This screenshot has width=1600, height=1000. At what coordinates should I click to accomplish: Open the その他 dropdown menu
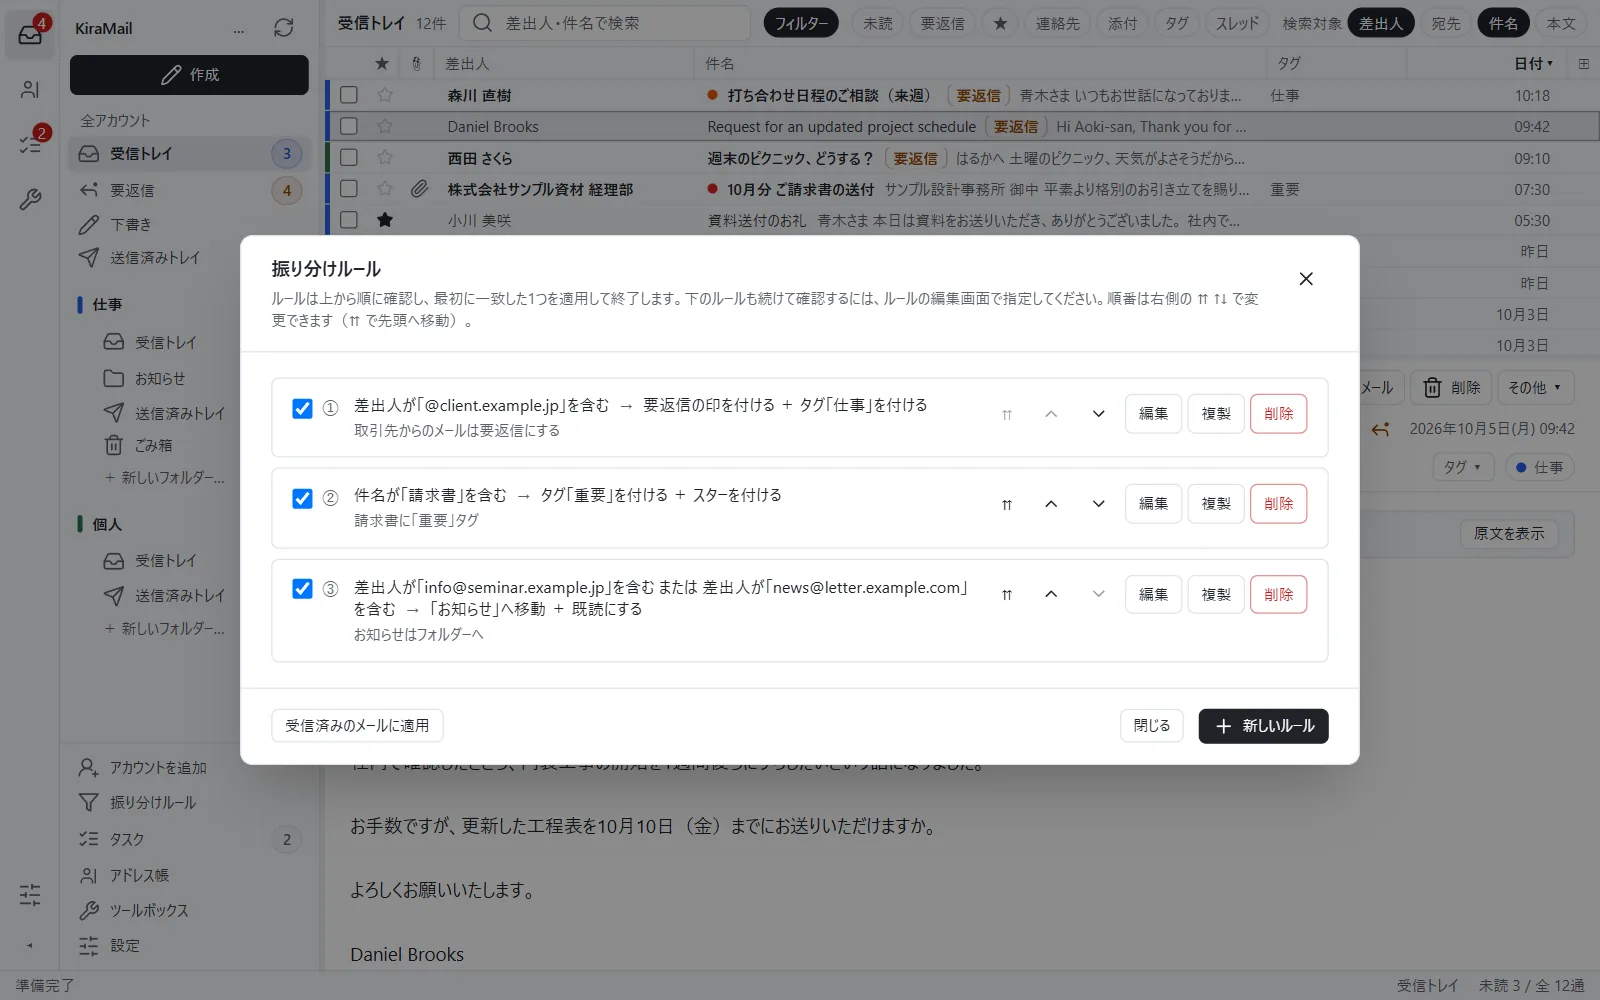point(1534,387)
